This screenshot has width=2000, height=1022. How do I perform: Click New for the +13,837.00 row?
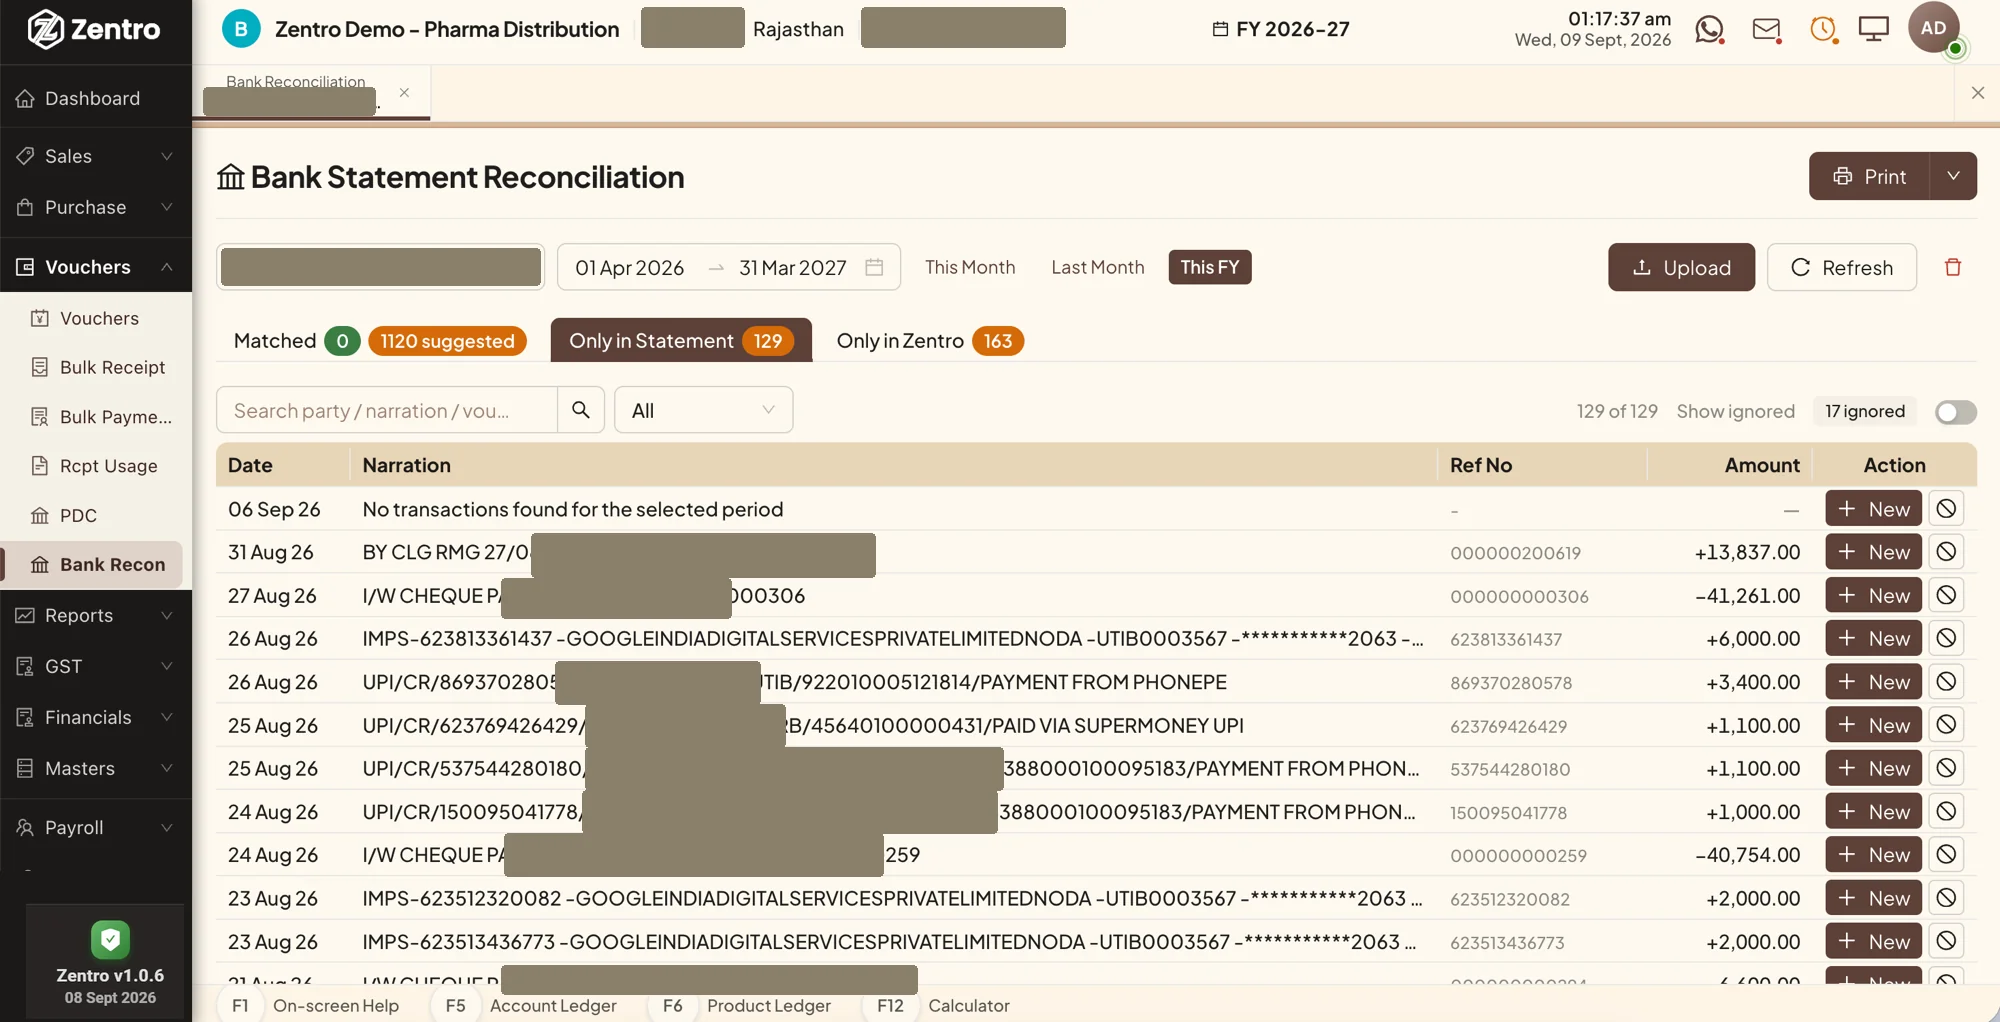tap(1873, 552)
